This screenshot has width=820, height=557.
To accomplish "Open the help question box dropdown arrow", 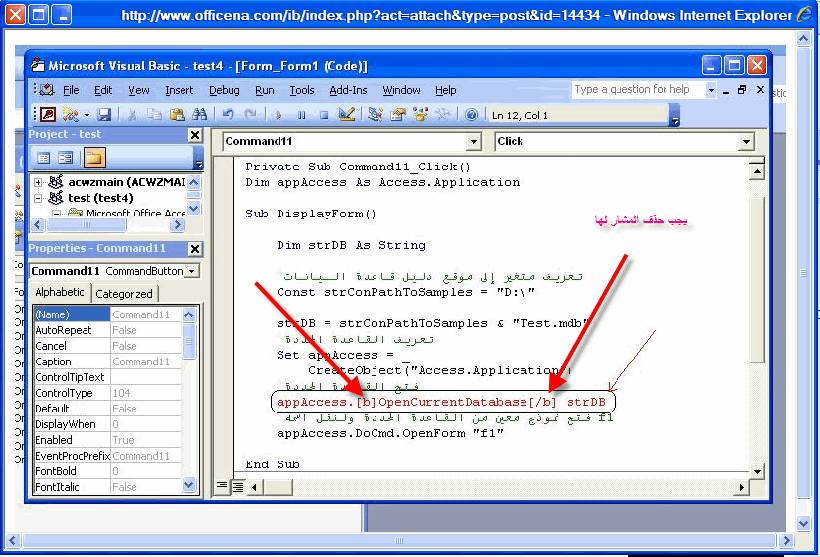I will point(711,90).
